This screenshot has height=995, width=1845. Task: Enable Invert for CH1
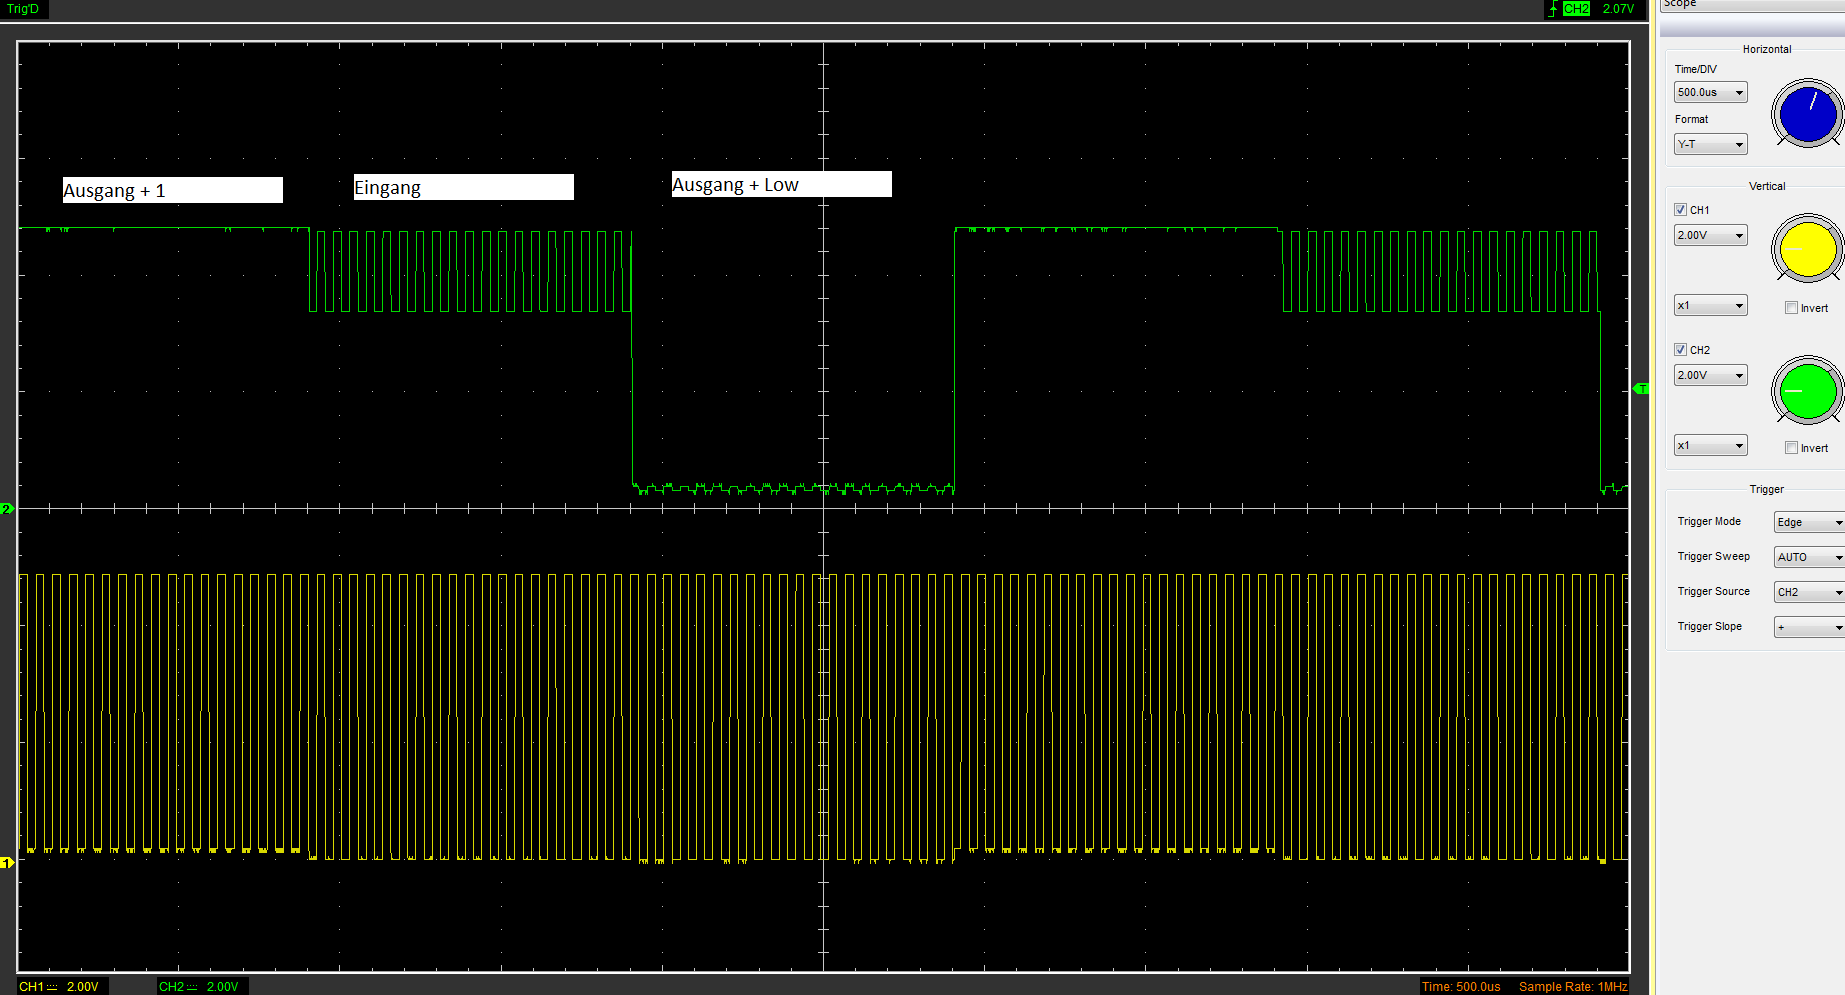[1792, 308]
